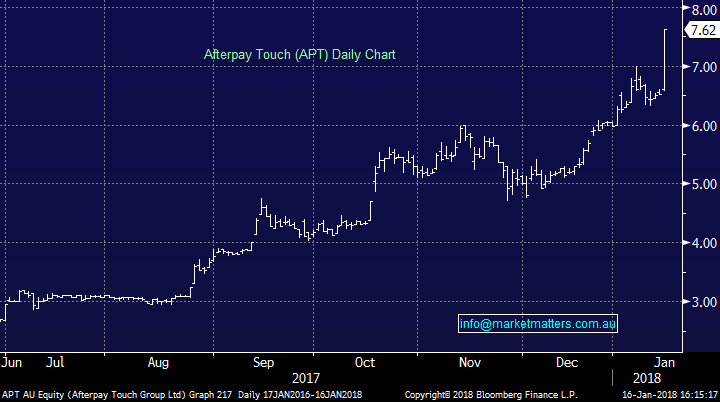Click the 6.00 price axis label
720x402 pixels.
[x=704, y=126]
